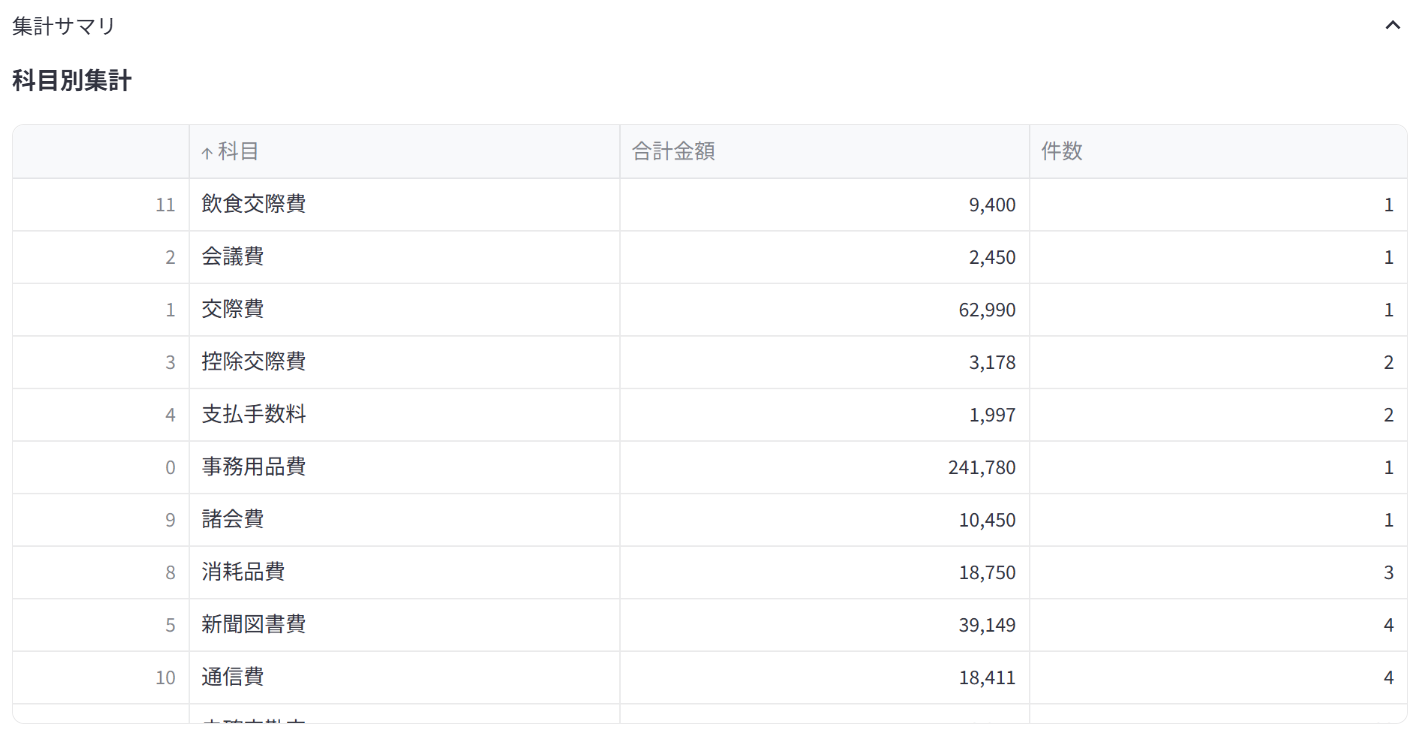Select the 飲食交際費 cell
Viewport: 1425px width, 738px height.
404,205
